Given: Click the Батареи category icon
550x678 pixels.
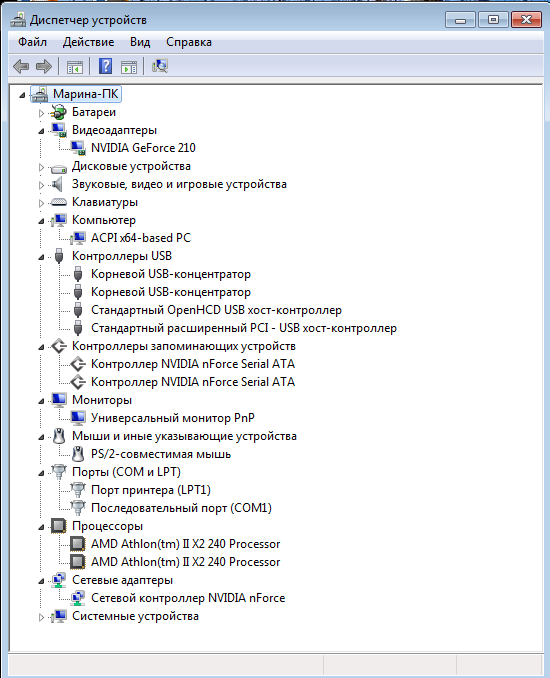Looking at the screenshot, I should pos(58,112).
